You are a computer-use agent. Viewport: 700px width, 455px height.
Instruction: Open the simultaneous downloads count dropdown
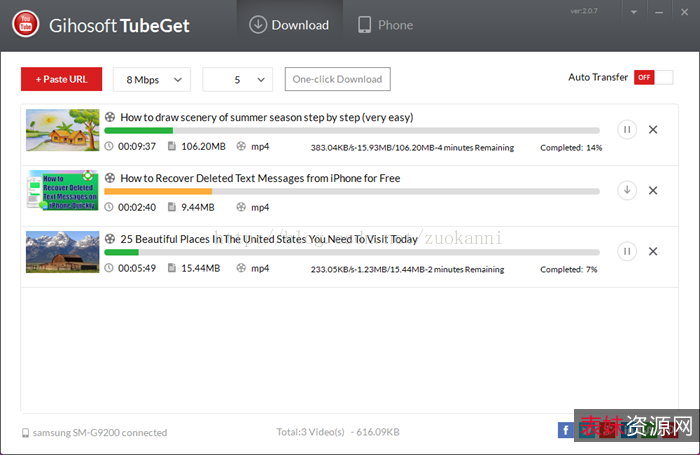click(237, 79)
